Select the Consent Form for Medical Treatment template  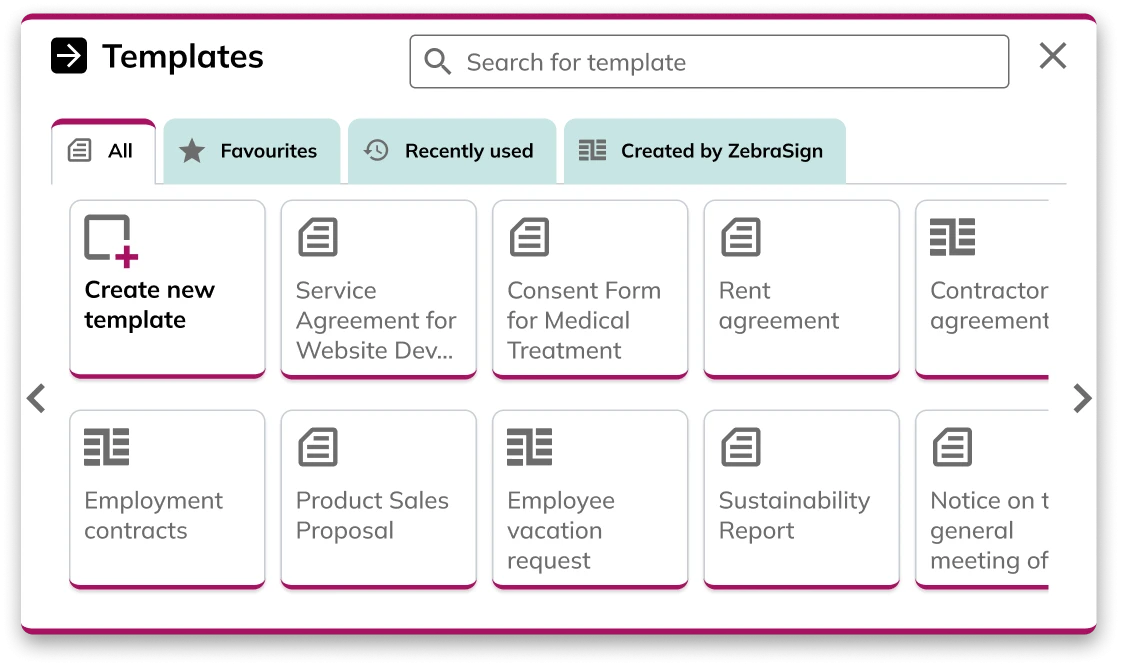click(589, 288)
